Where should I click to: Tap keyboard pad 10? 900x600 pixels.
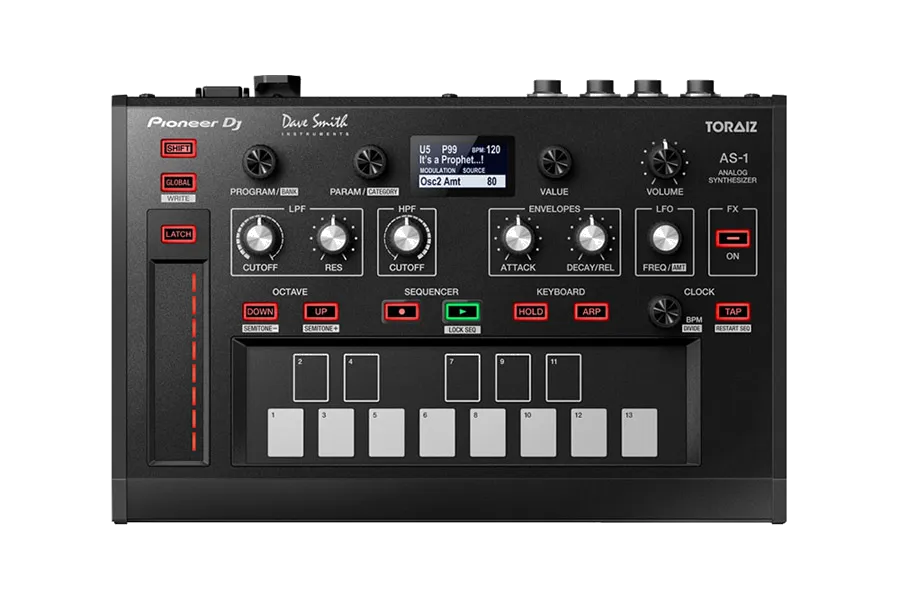click(x=538, y=433)
